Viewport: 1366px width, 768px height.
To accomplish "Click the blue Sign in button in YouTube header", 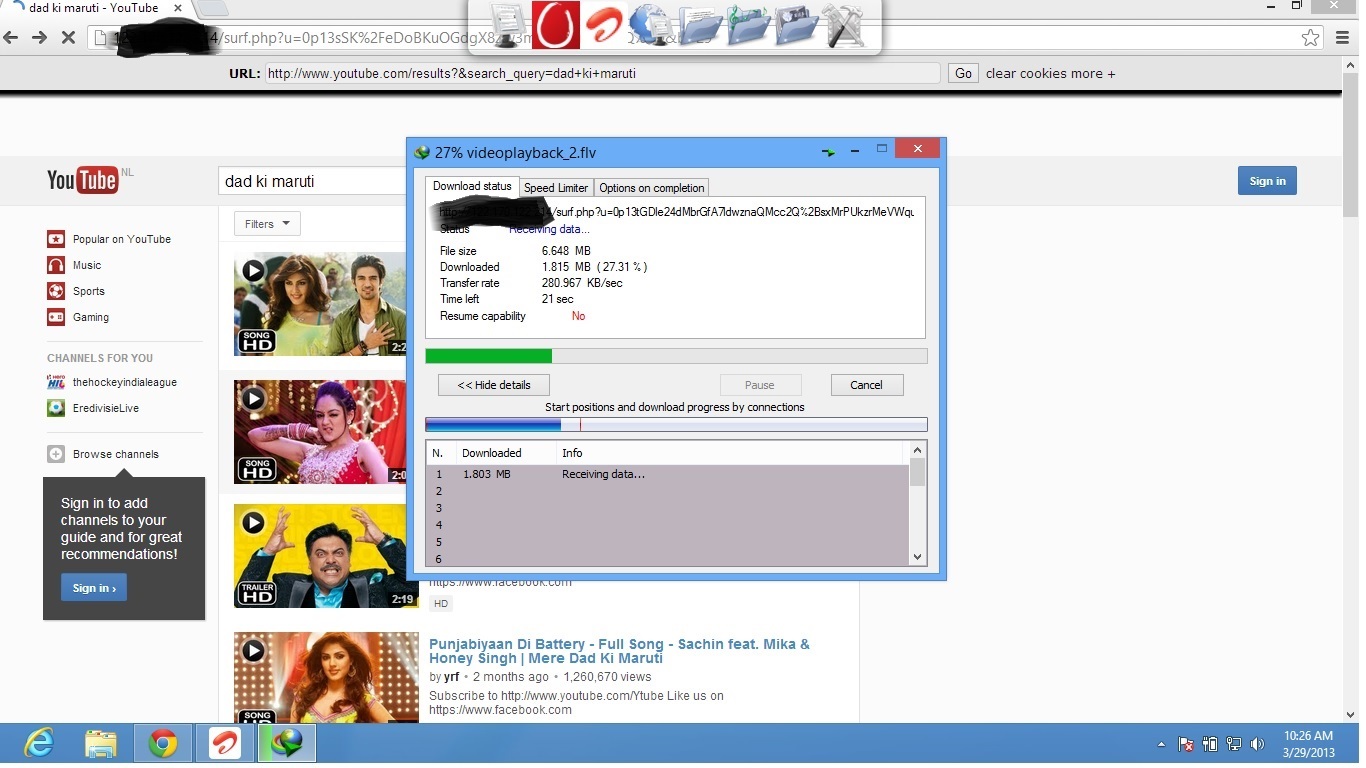I will pyautogui.click(x=1267, y=181).
